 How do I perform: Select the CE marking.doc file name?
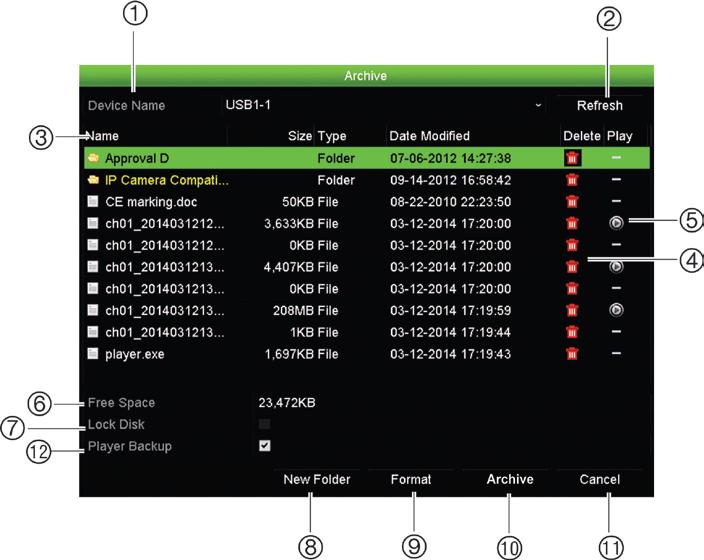tap(151, 202)
